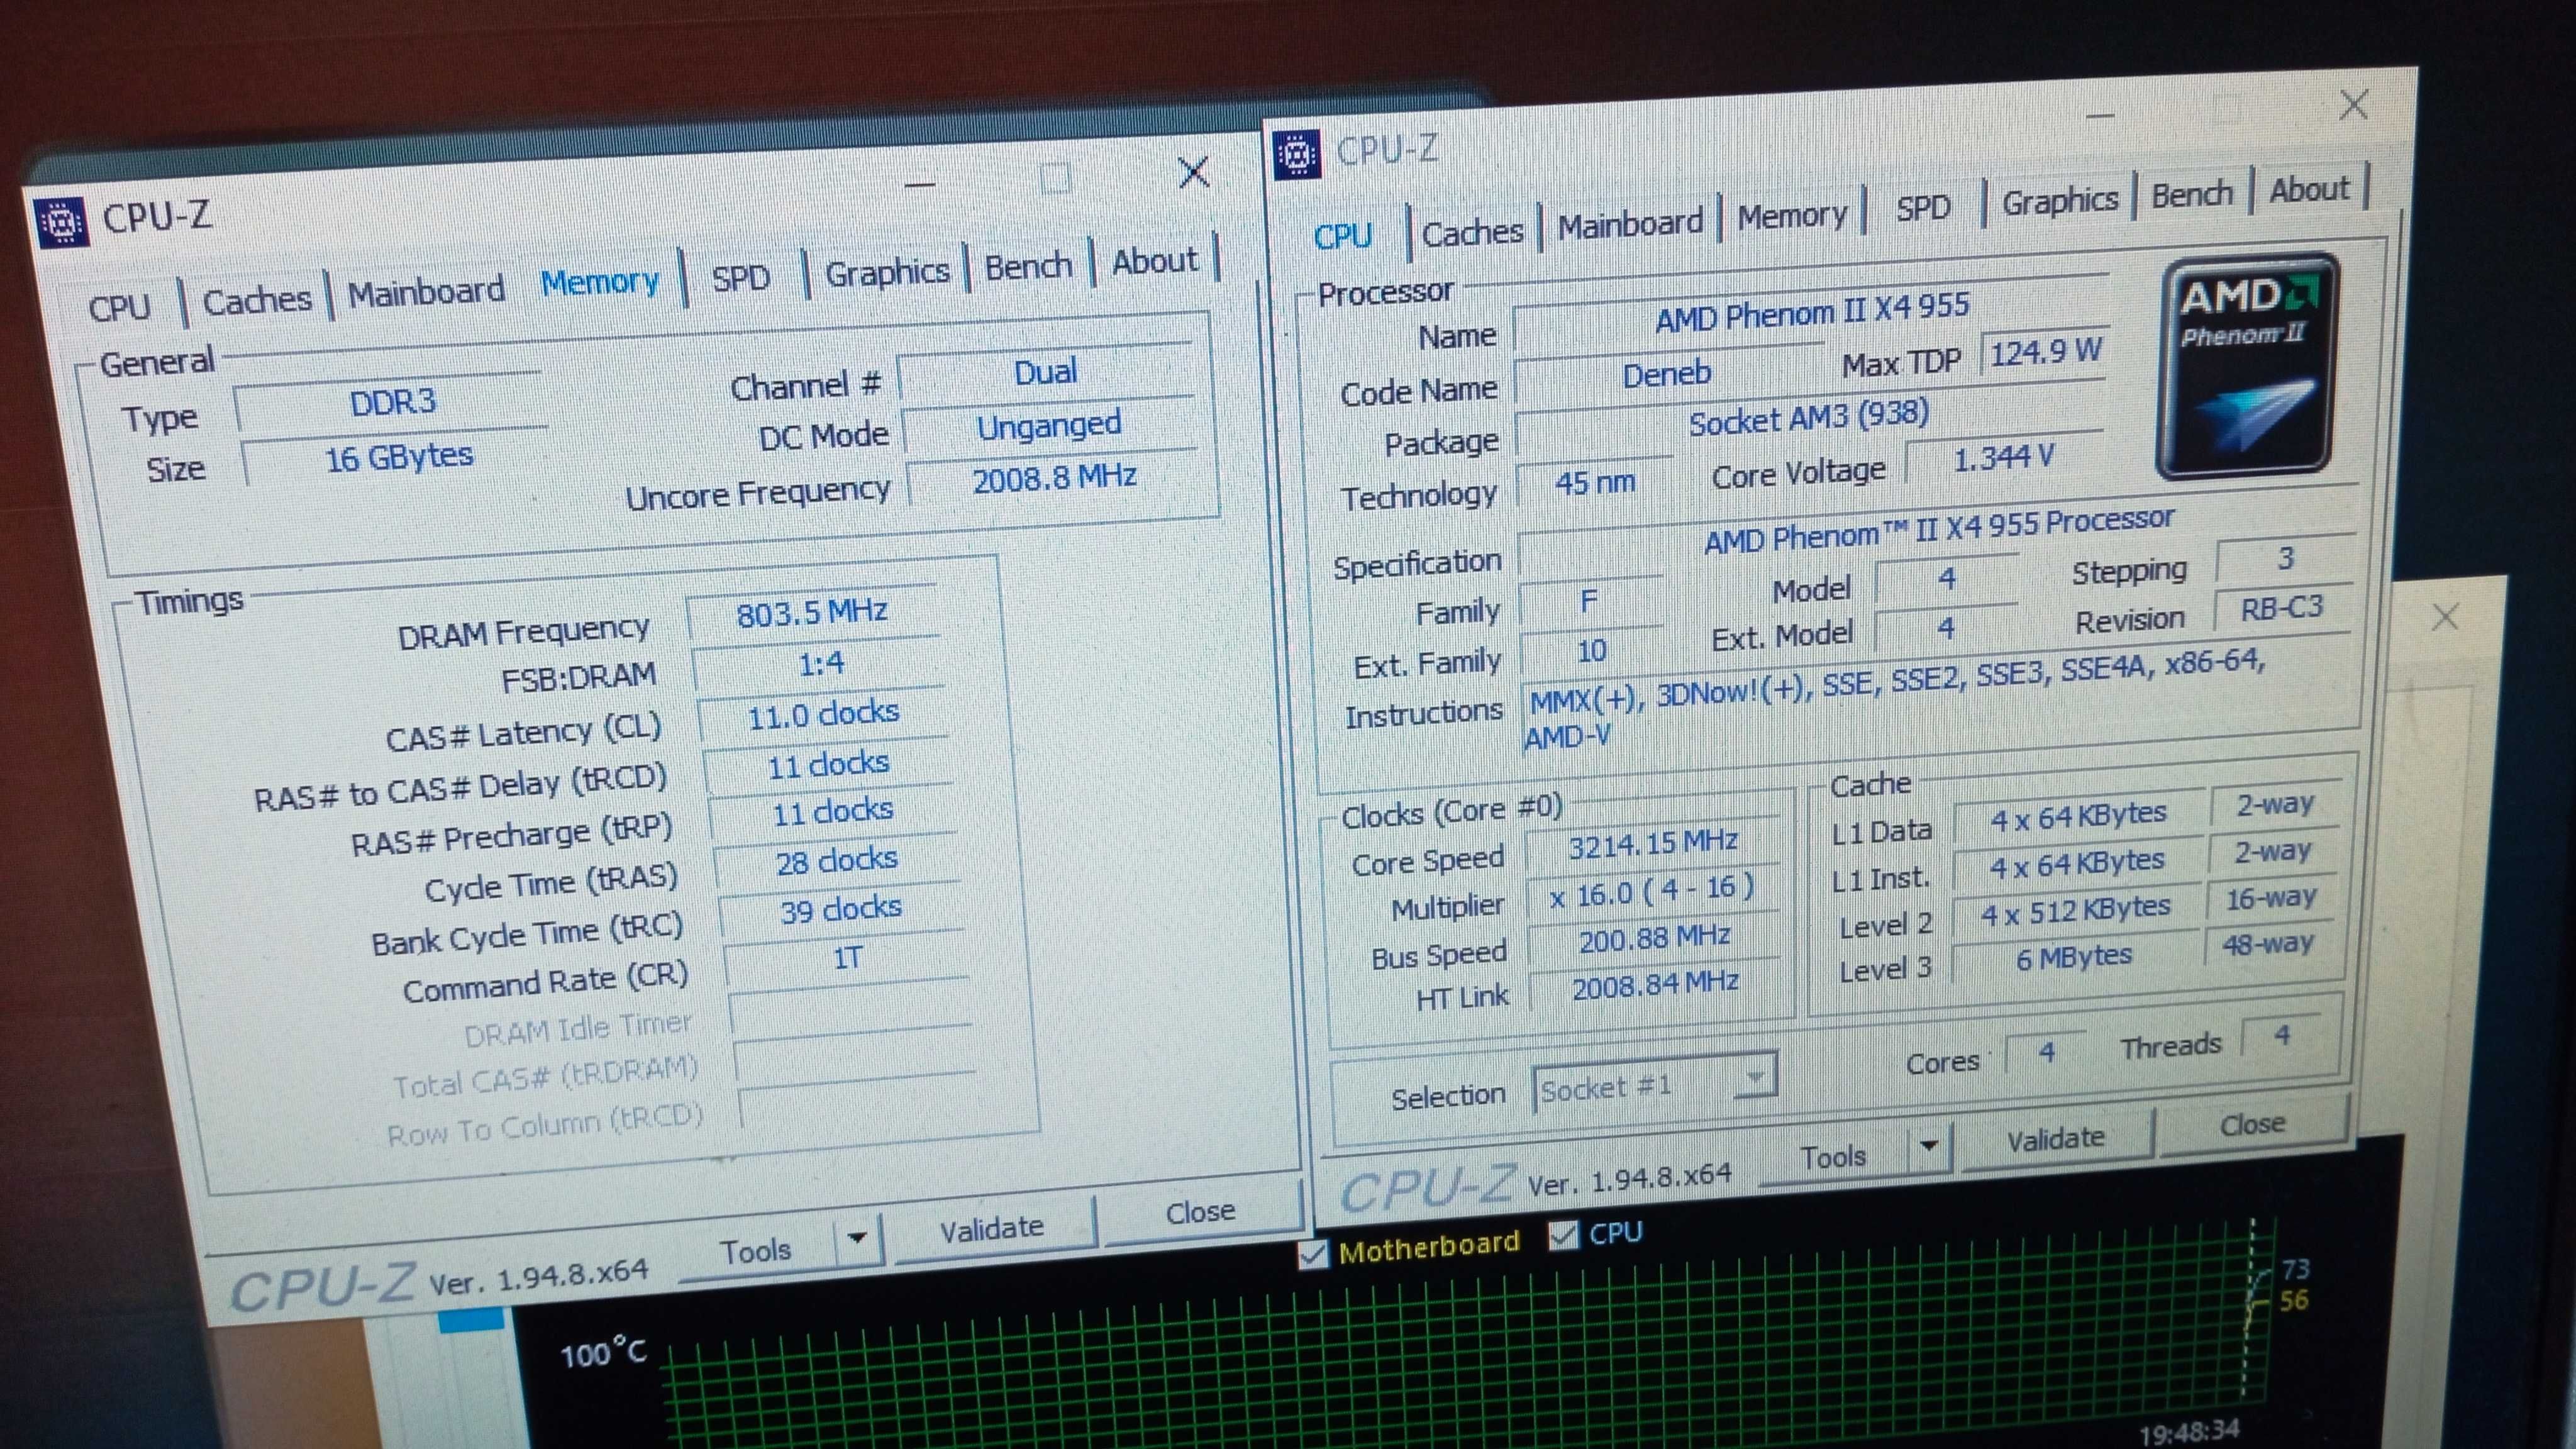Close the Memory CPU-Z window with X
2576x1449 pixels.
[x=1194, y=173]
